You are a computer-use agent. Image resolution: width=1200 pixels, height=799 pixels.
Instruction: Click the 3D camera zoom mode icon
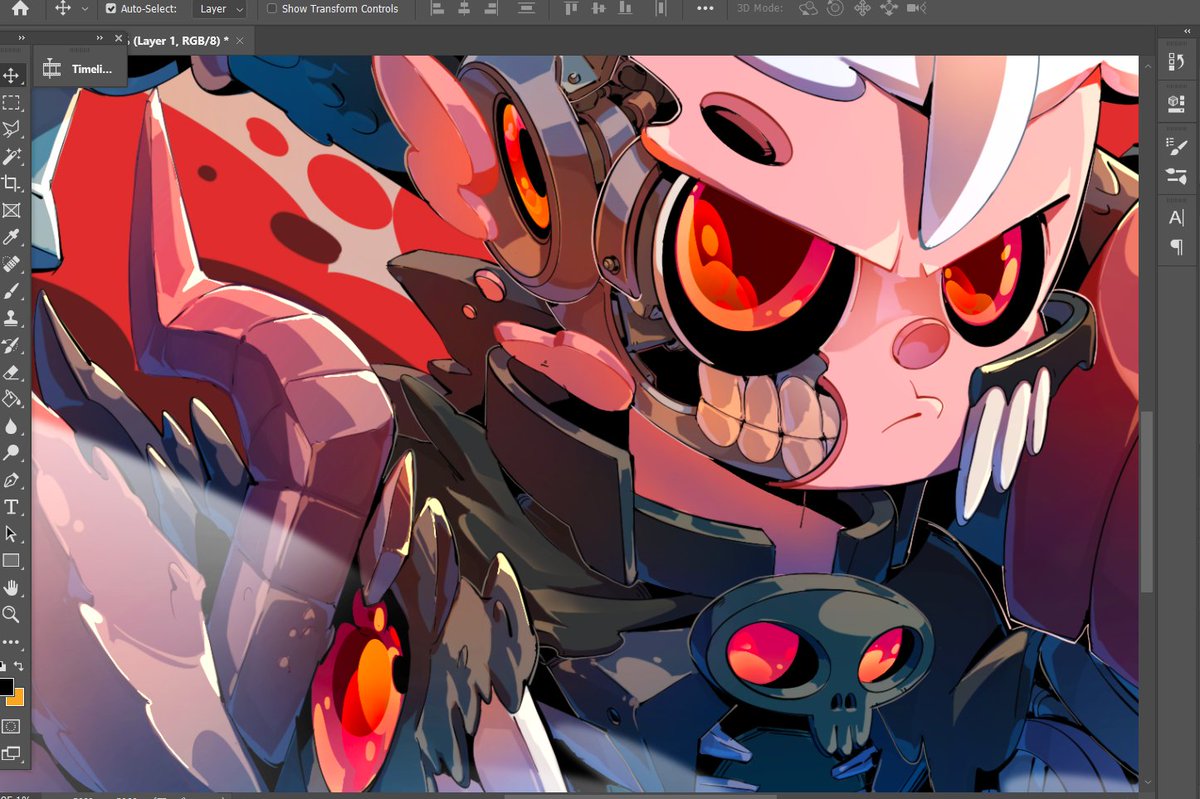915,8
